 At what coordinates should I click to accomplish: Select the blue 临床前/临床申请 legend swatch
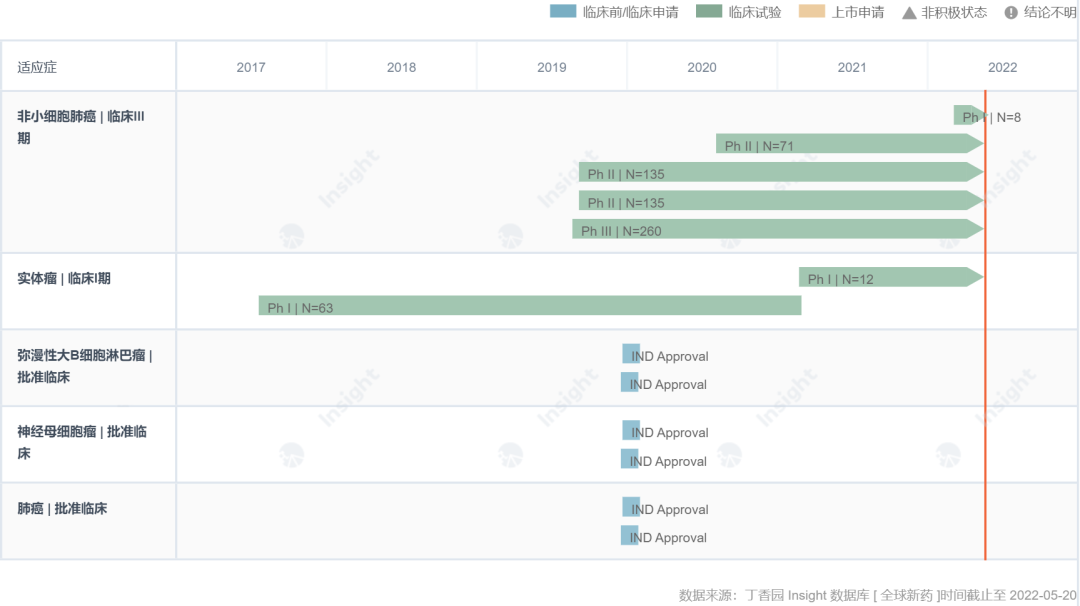(x=563, y=12)
